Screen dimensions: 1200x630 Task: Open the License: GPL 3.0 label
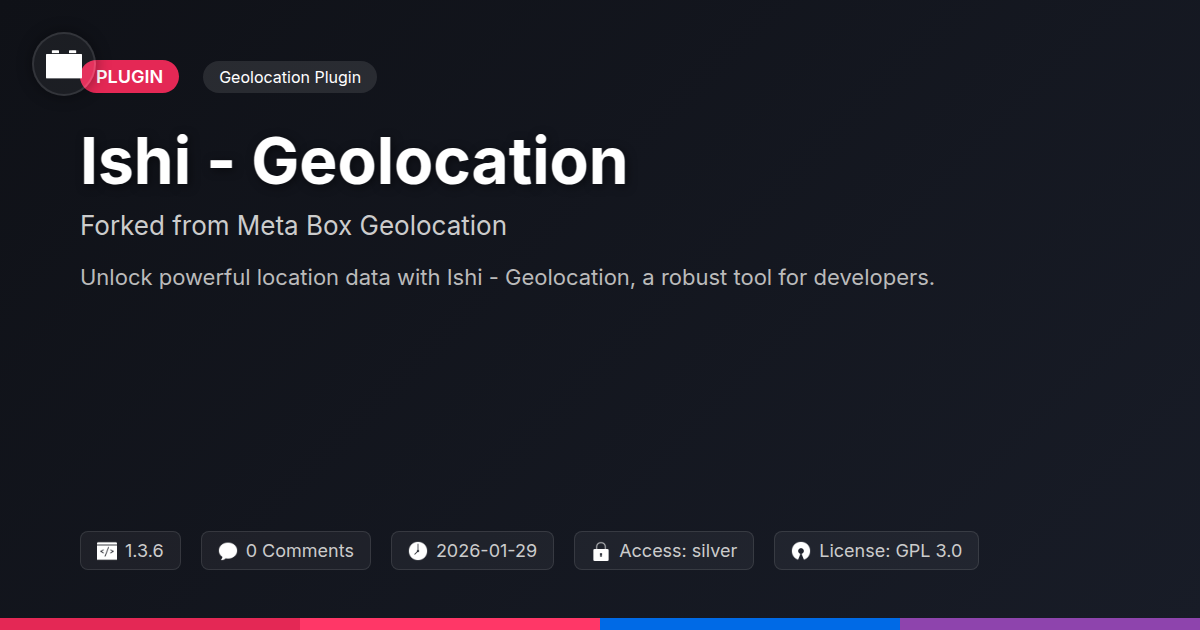pyautogui.click(x=890, y=551)
